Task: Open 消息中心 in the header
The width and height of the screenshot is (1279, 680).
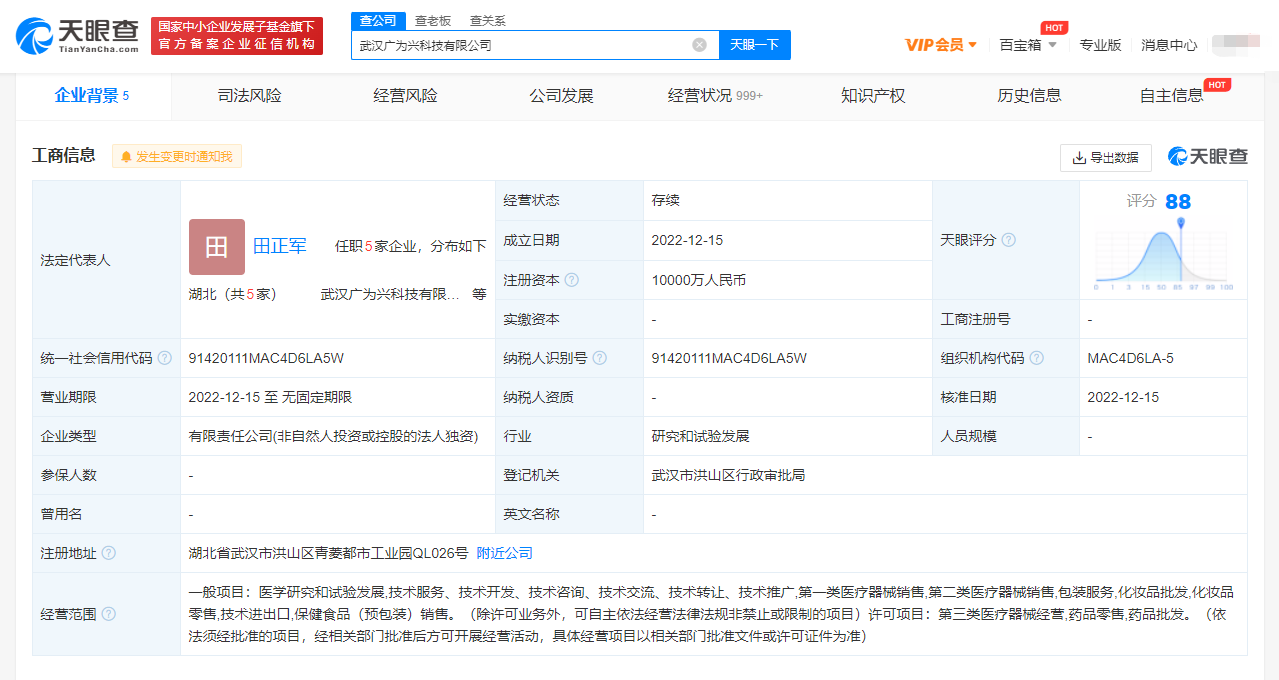Action: click(x=1169, y=45)
